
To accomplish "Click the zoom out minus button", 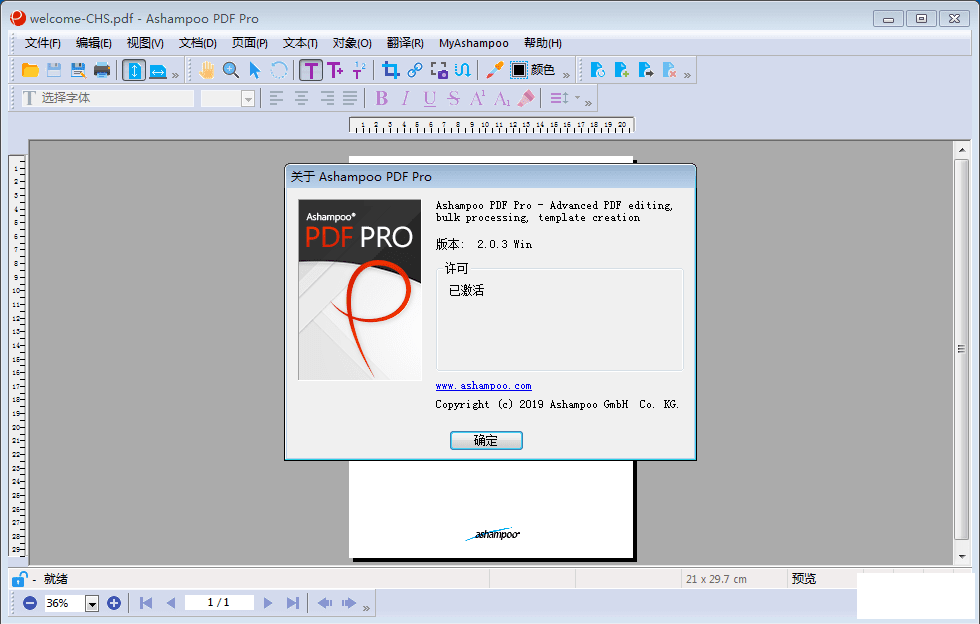I will [x=30, y=603].
